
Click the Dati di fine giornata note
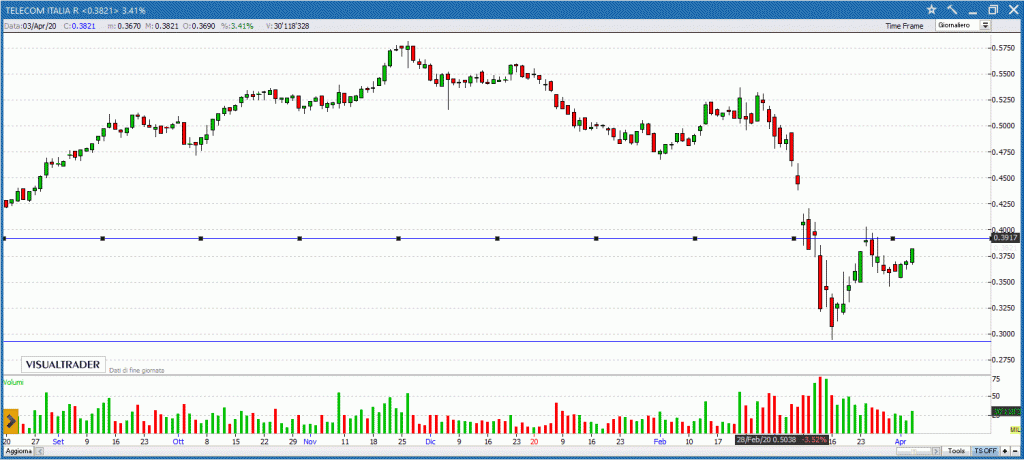click(136, 370)
